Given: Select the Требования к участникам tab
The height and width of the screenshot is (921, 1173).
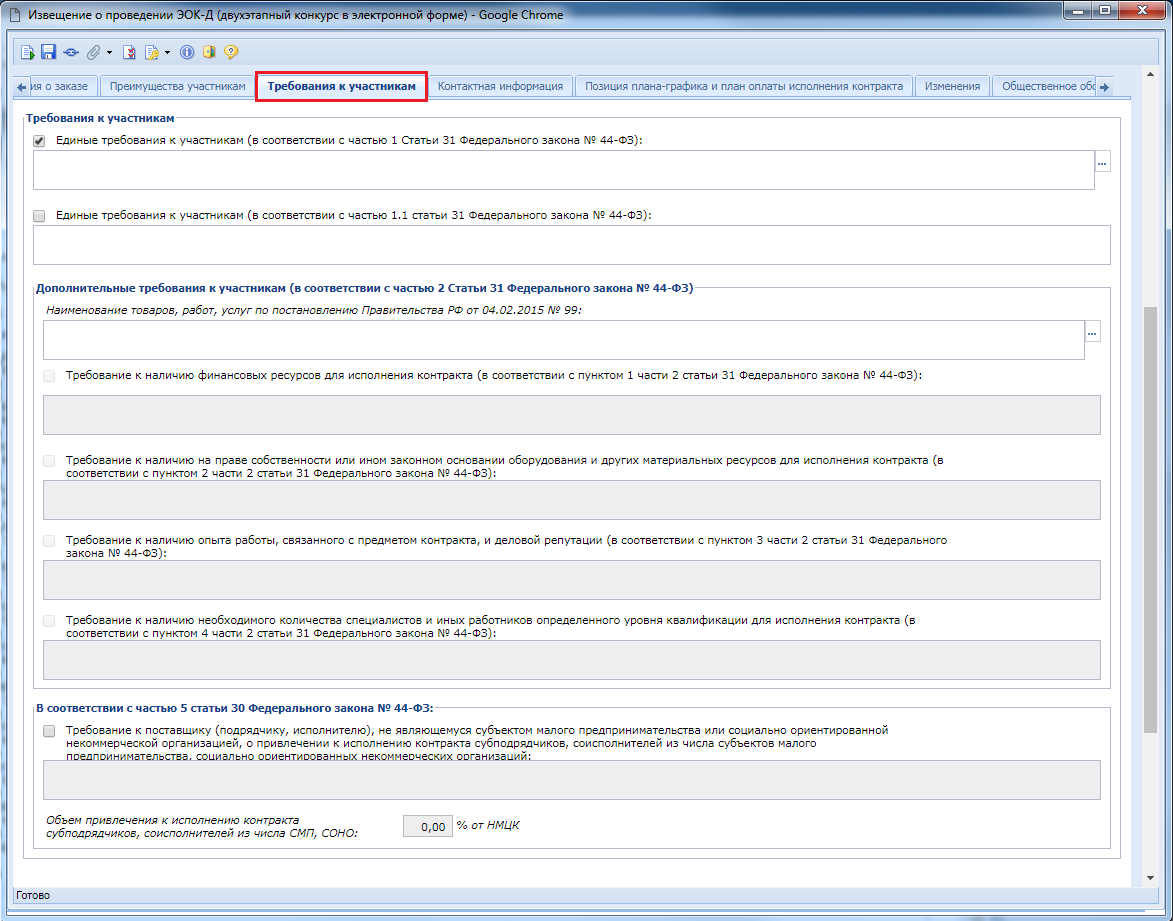Looking at the screenshot, I should (x=341, y=86).
